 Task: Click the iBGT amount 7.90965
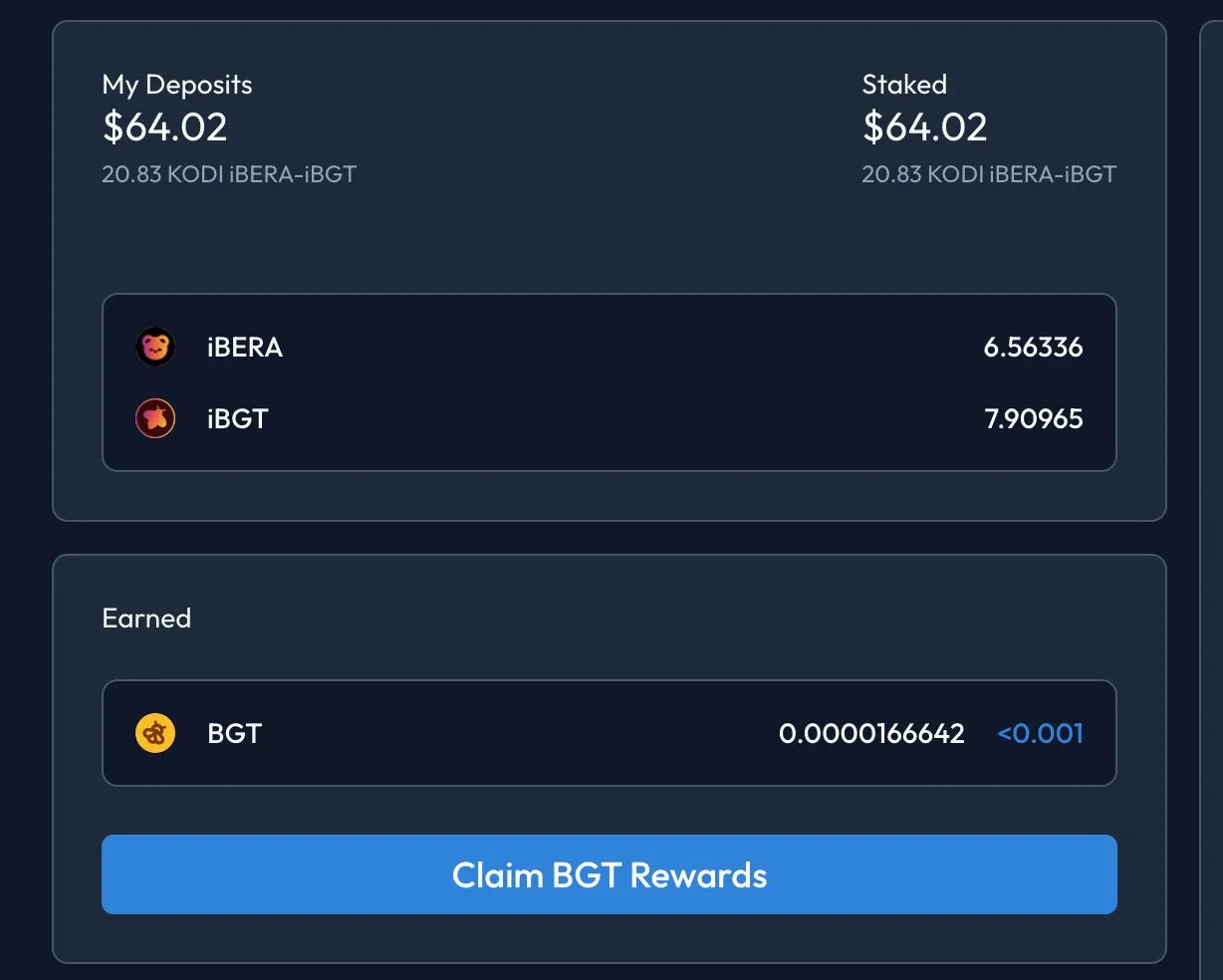point(1033,418)
